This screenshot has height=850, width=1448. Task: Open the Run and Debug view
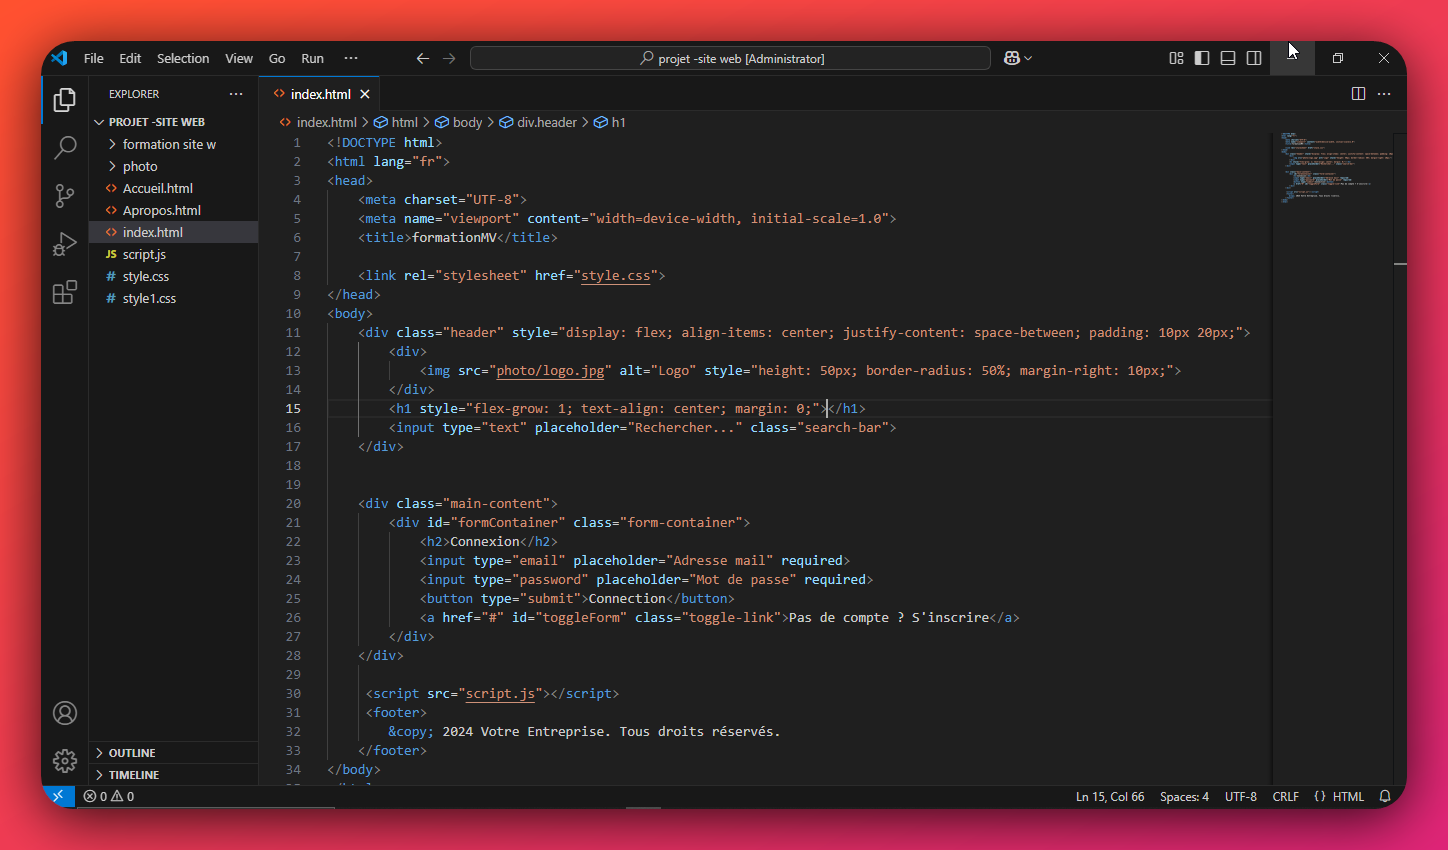65,244
